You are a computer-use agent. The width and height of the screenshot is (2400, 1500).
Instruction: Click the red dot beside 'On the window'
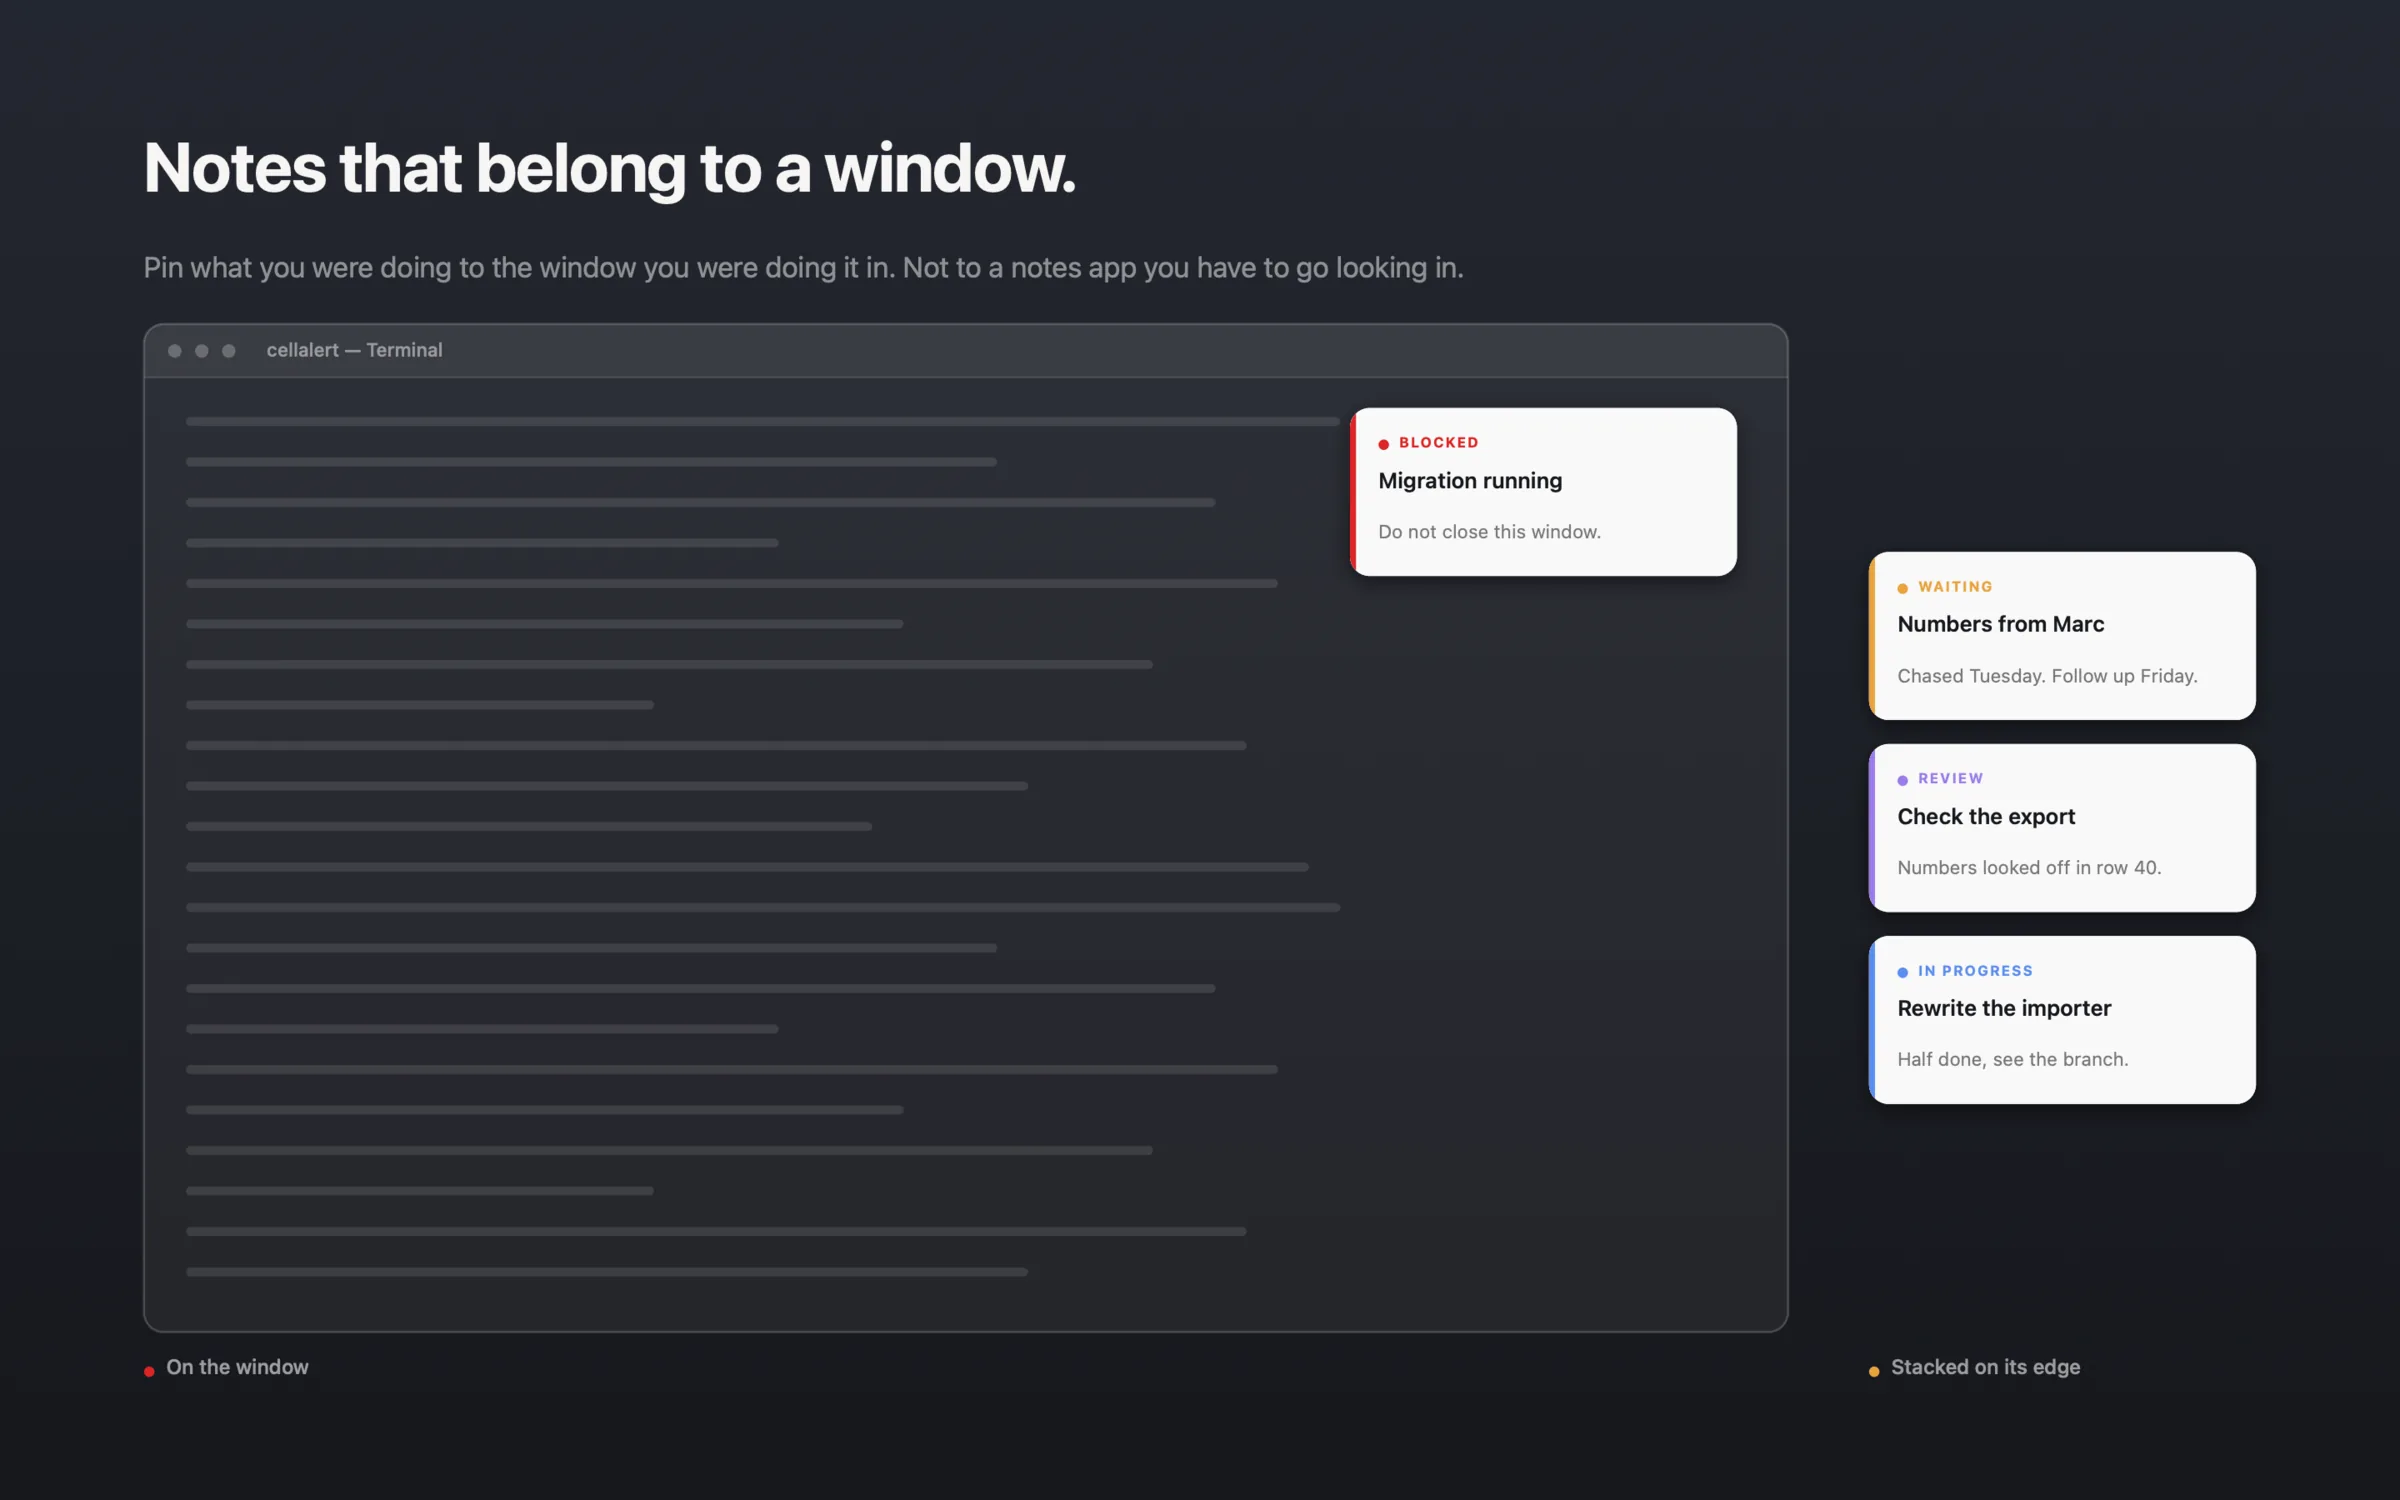coord(149,1371)
